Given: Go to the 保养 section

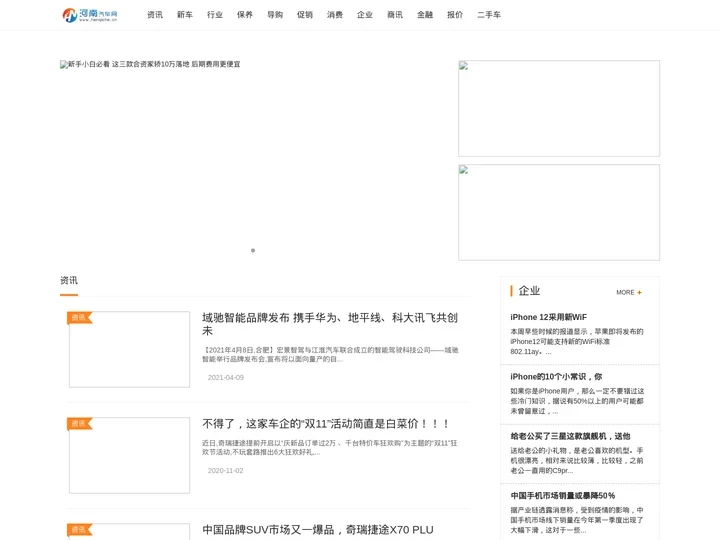Looking at the screenshot, I should click(245, 15).
